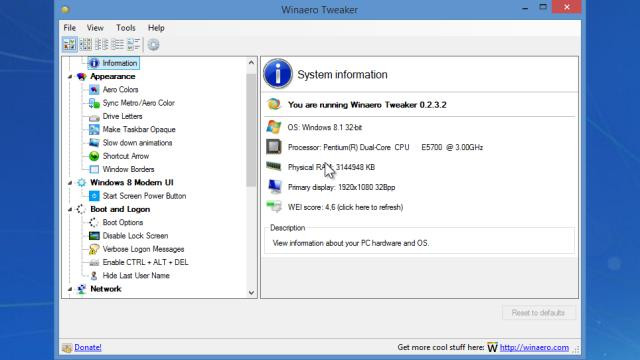Click the fourth view-mode toolbar icon
Viewport: 640px width, 360px height.
118,44
